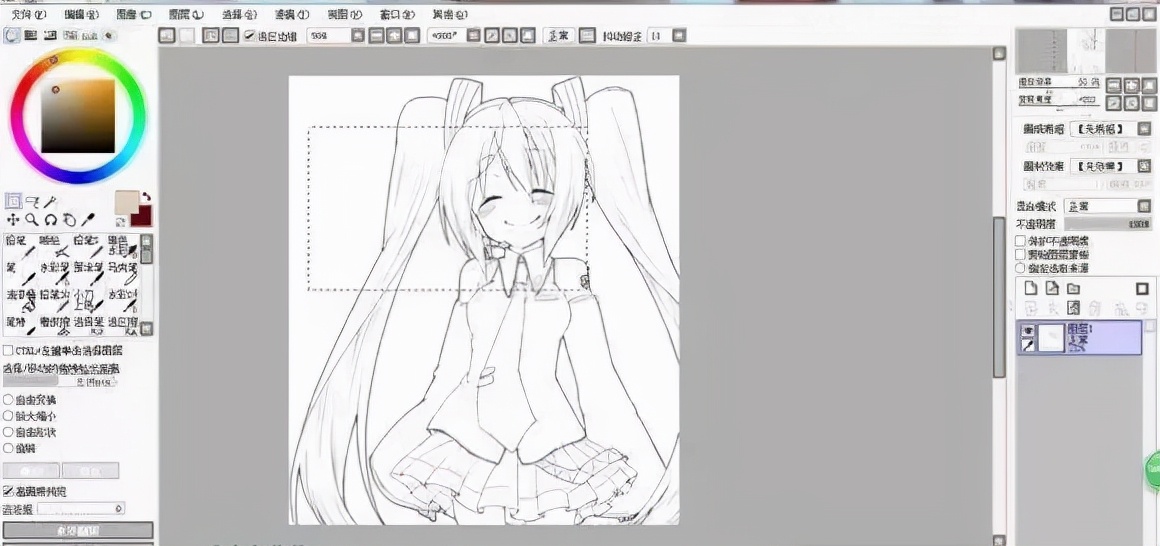Image resolution: width=1160 pixels, height=546 pixels.
Task: Select the eyedropper color picker tool
Action: pos(88,219)
